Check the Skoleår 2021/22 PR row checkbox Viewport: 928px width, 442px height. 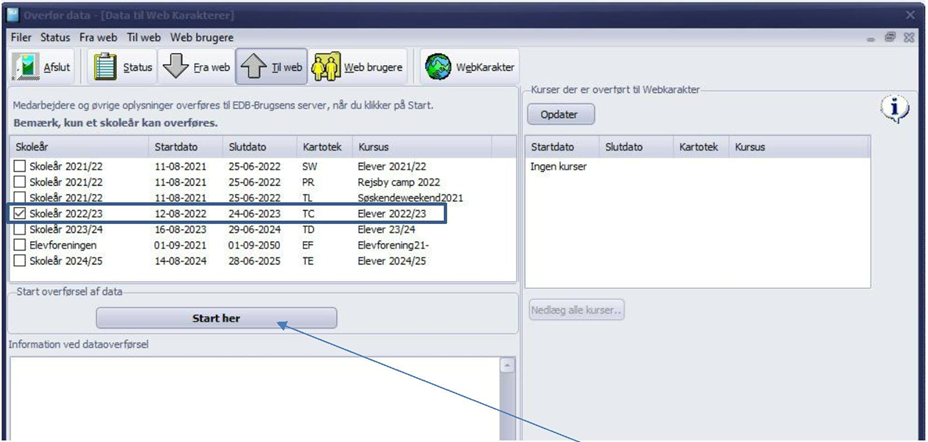20,182
